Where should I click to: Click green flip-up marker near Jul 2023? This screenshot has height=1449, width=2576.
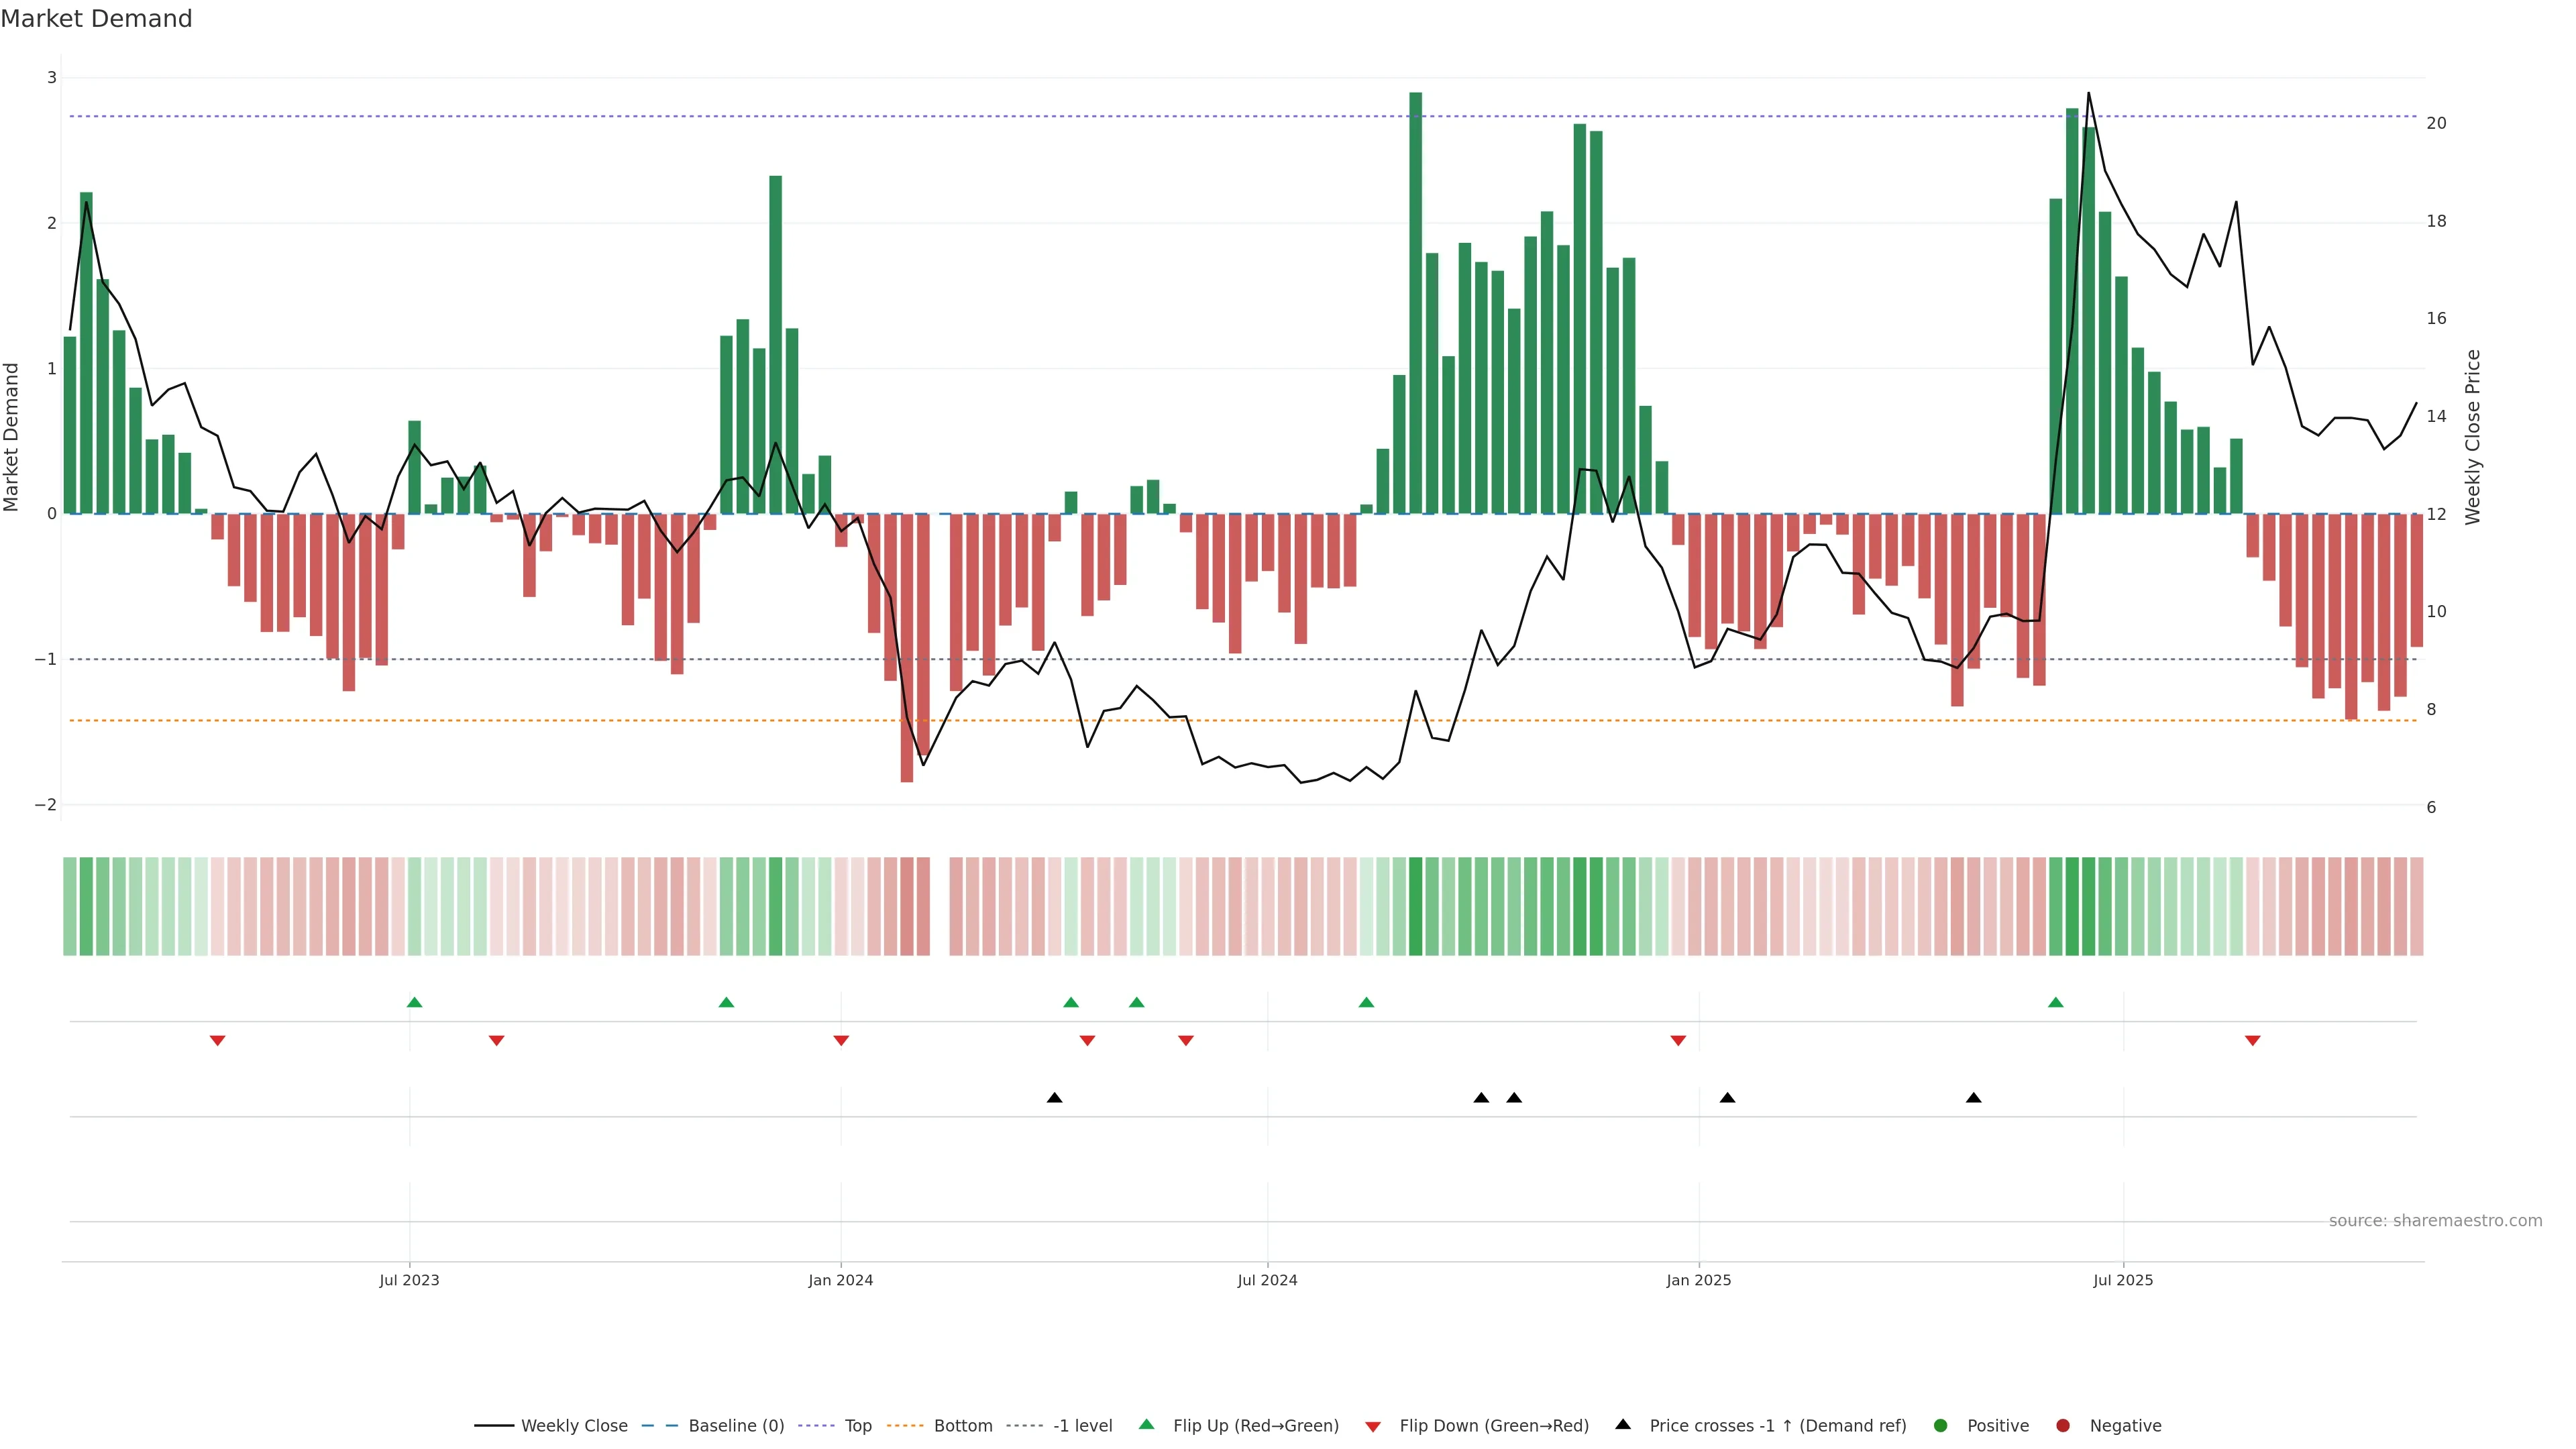415,1003
